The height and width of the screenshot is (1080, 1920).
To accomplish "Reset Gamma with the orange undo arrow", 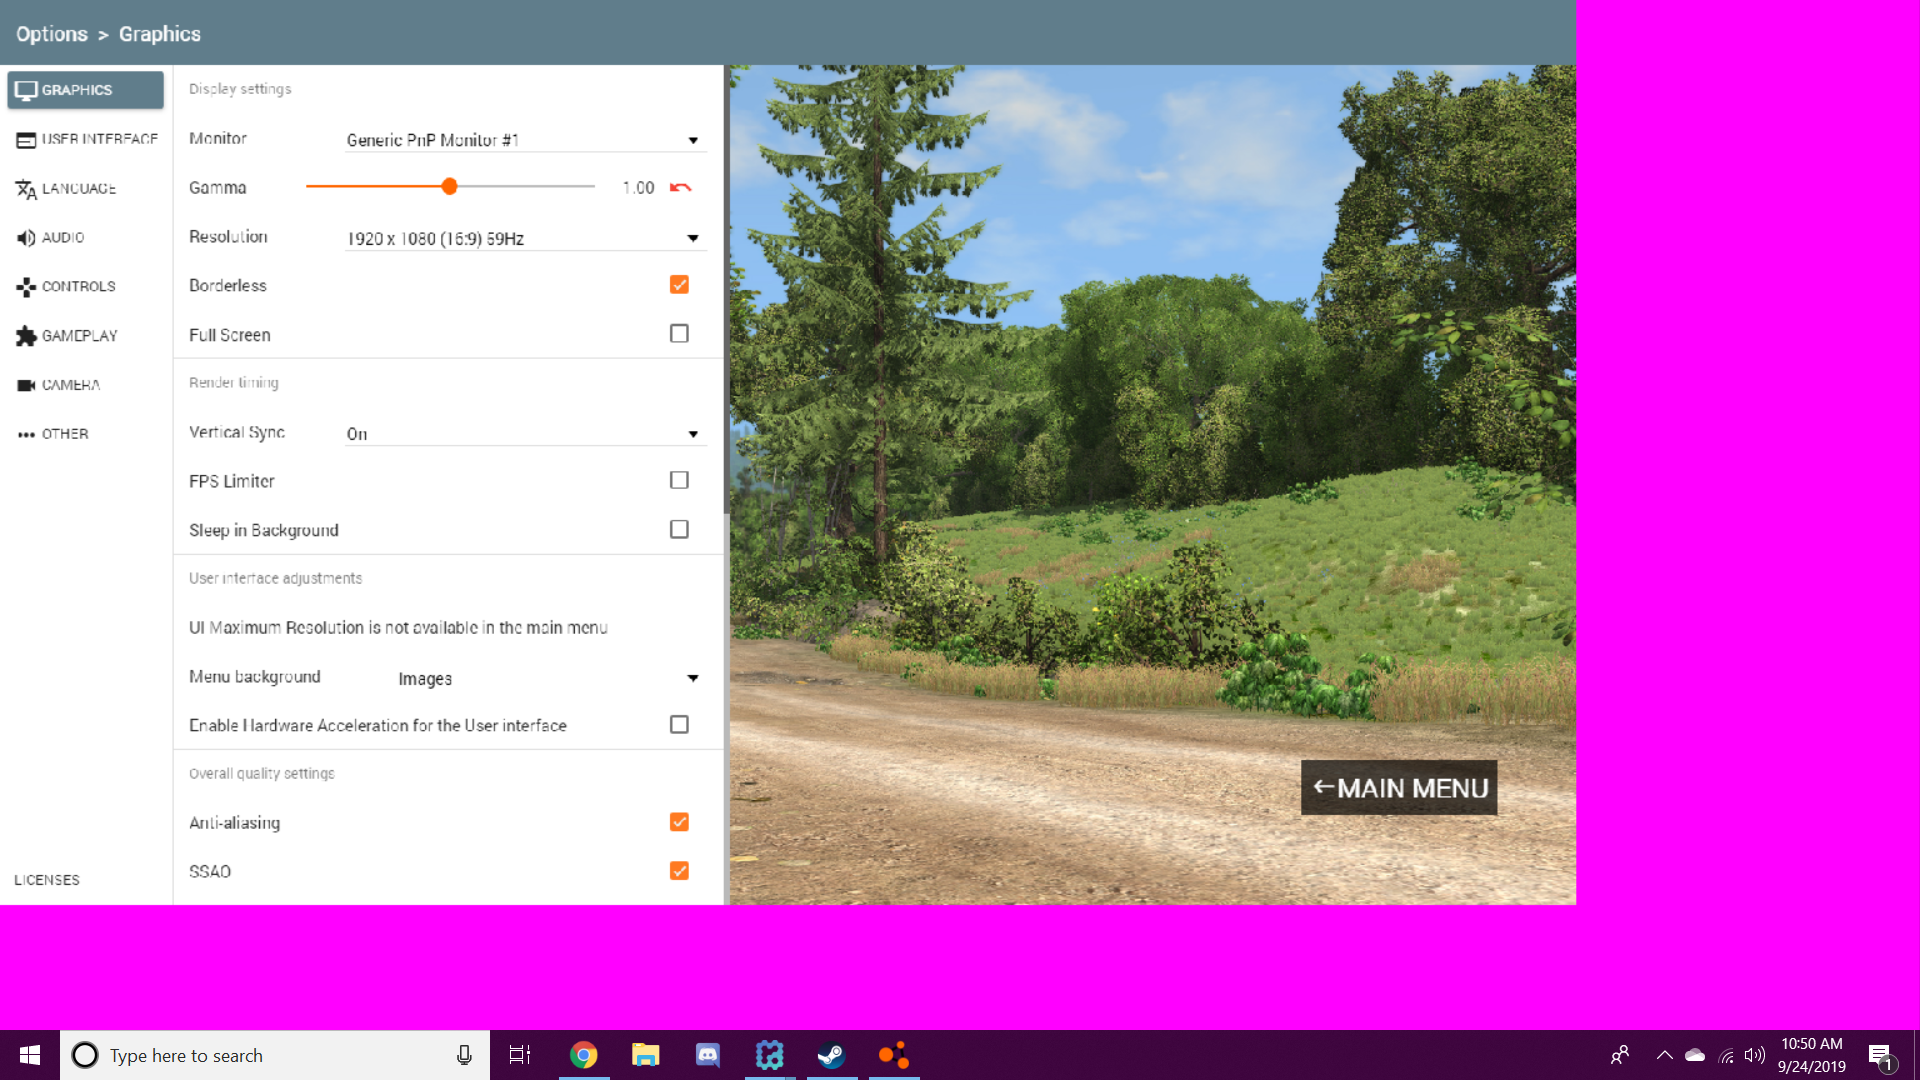I will coord(681,188).
